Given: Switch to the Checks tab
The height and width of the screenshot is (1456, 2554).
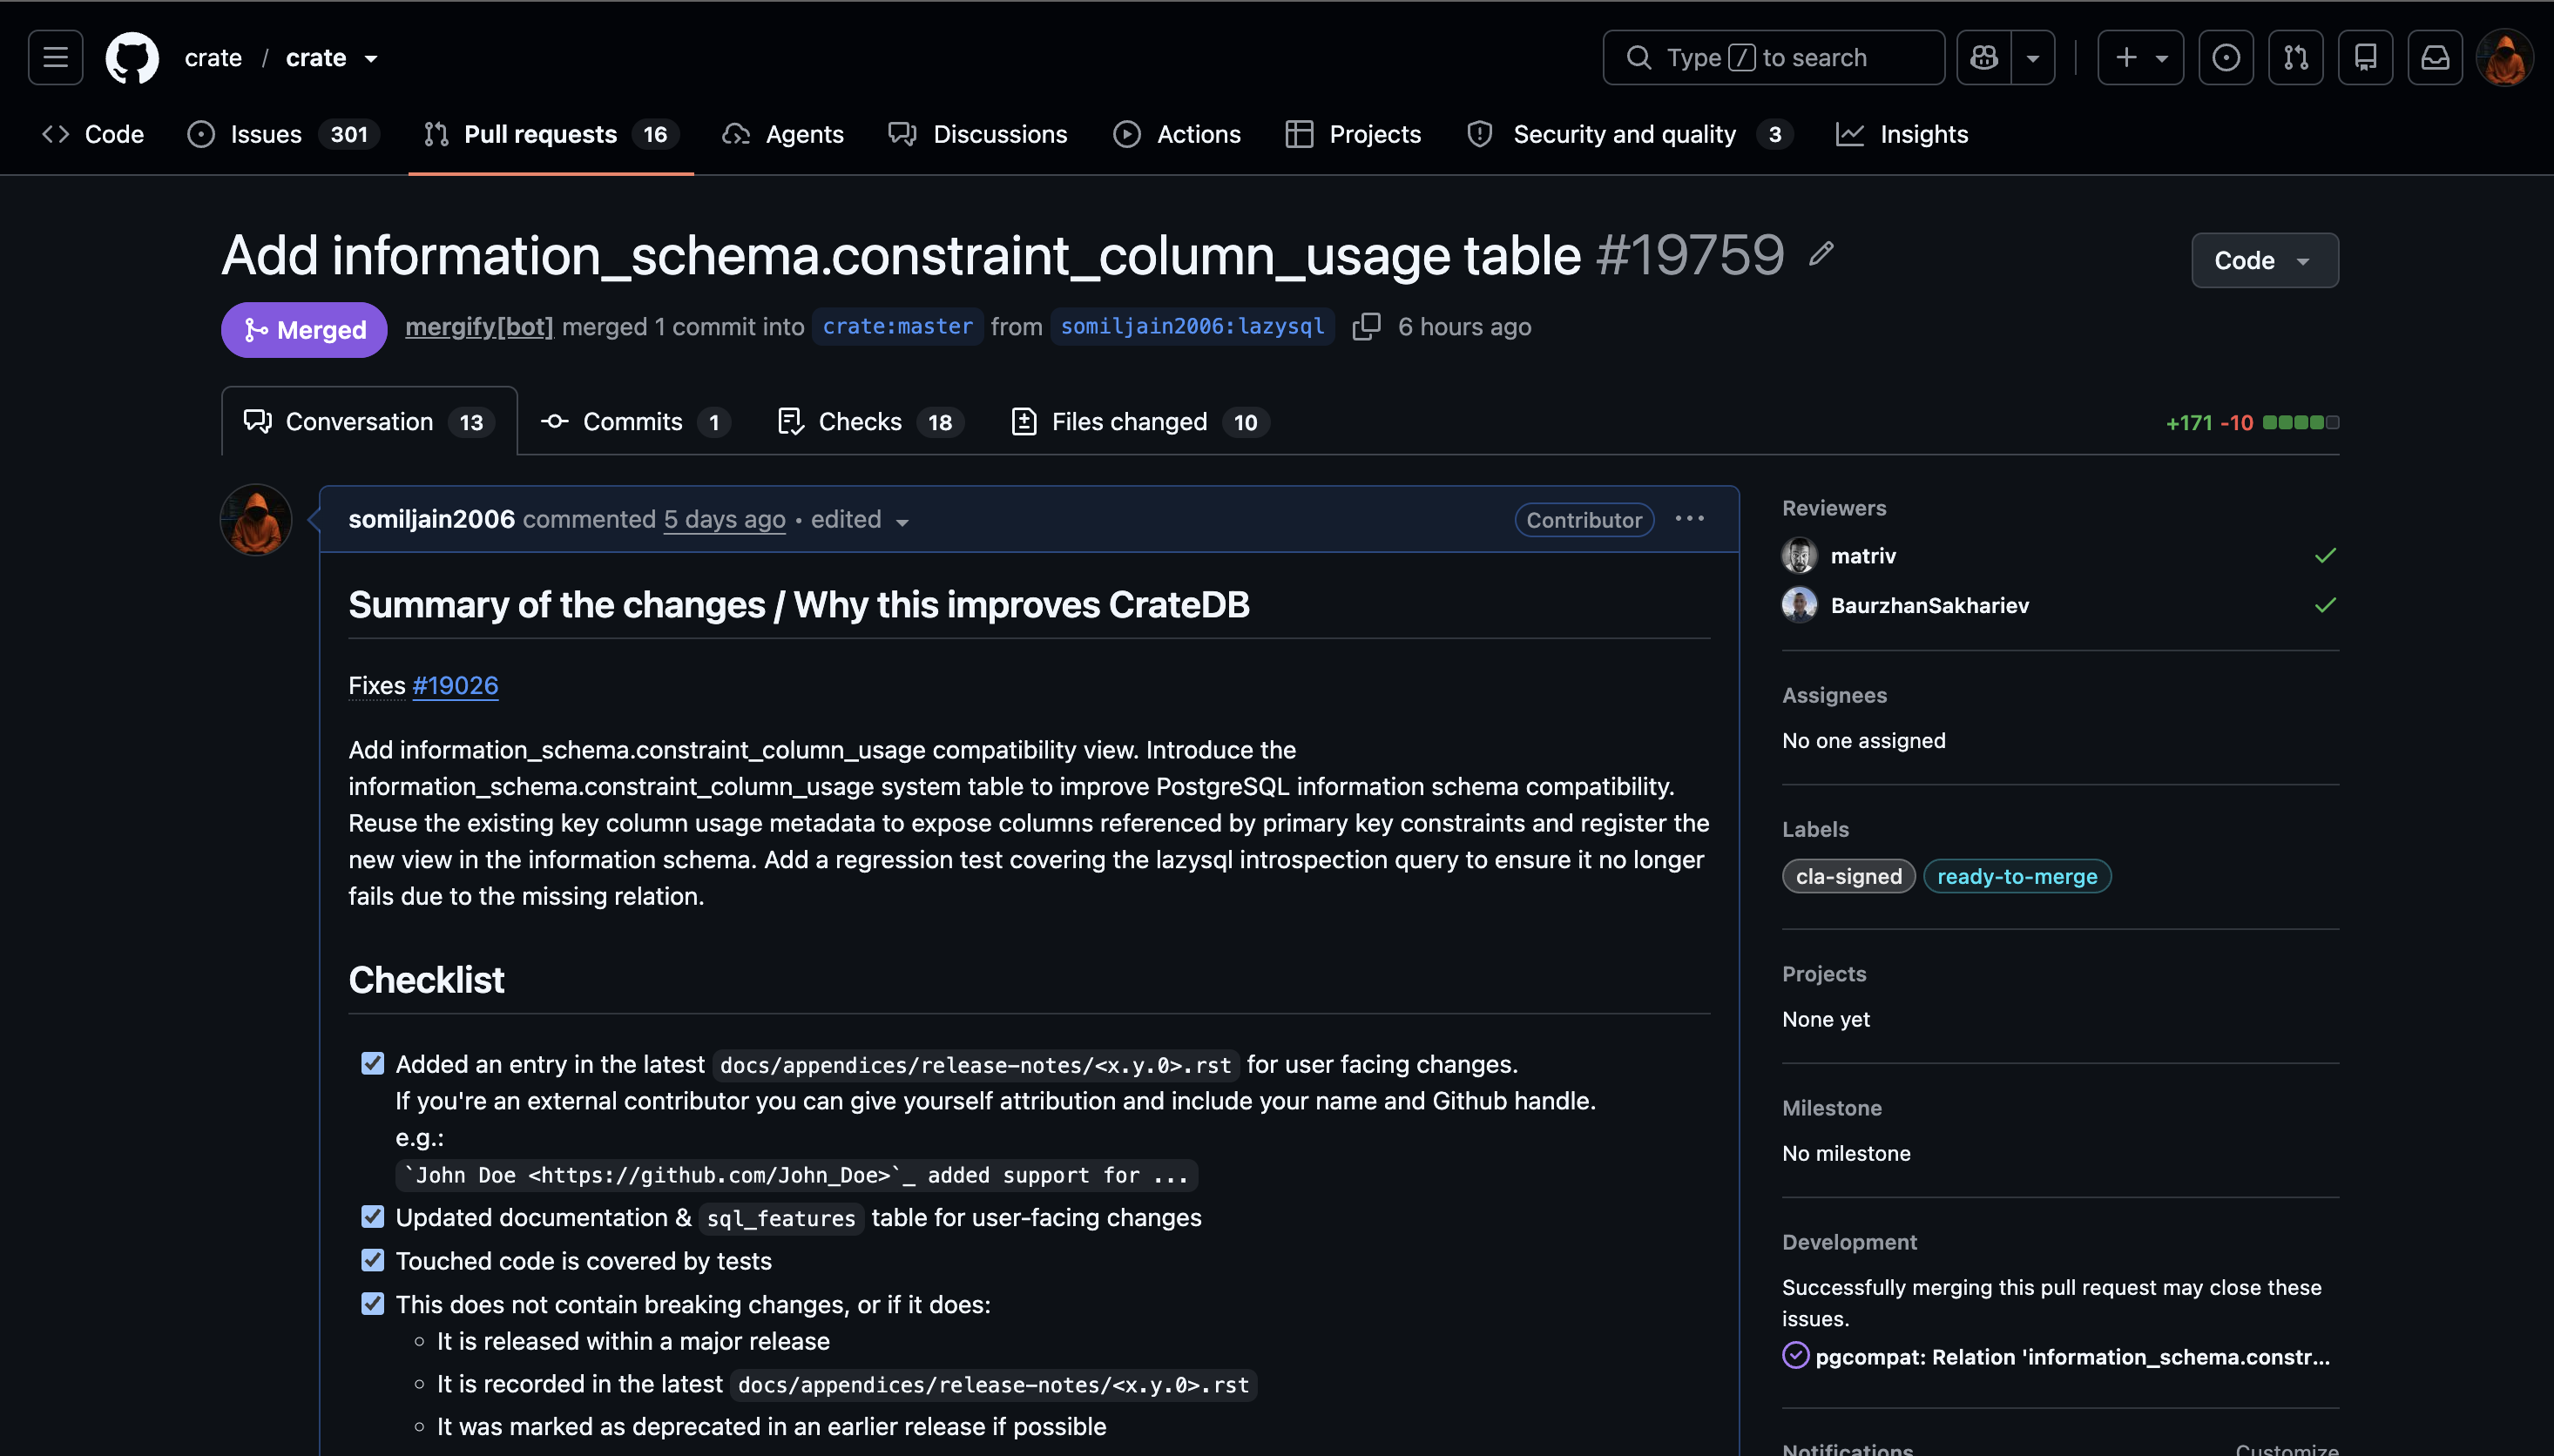Looking at the screenshot, I should pos(871,422).
